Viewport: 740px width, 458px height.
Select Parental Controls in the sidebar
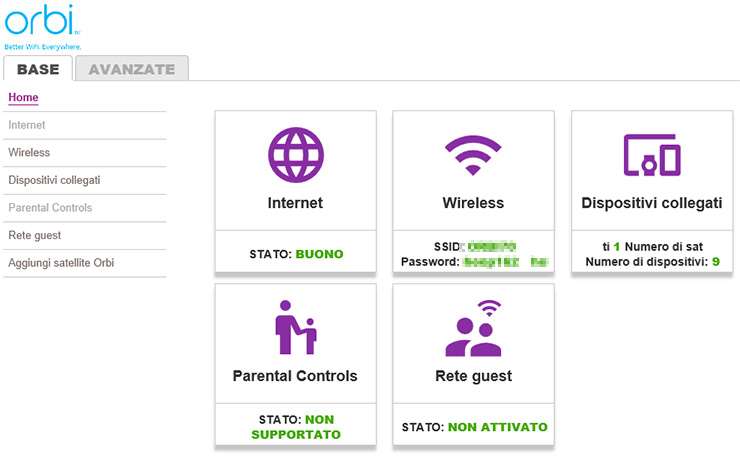[x=50, y=208]
